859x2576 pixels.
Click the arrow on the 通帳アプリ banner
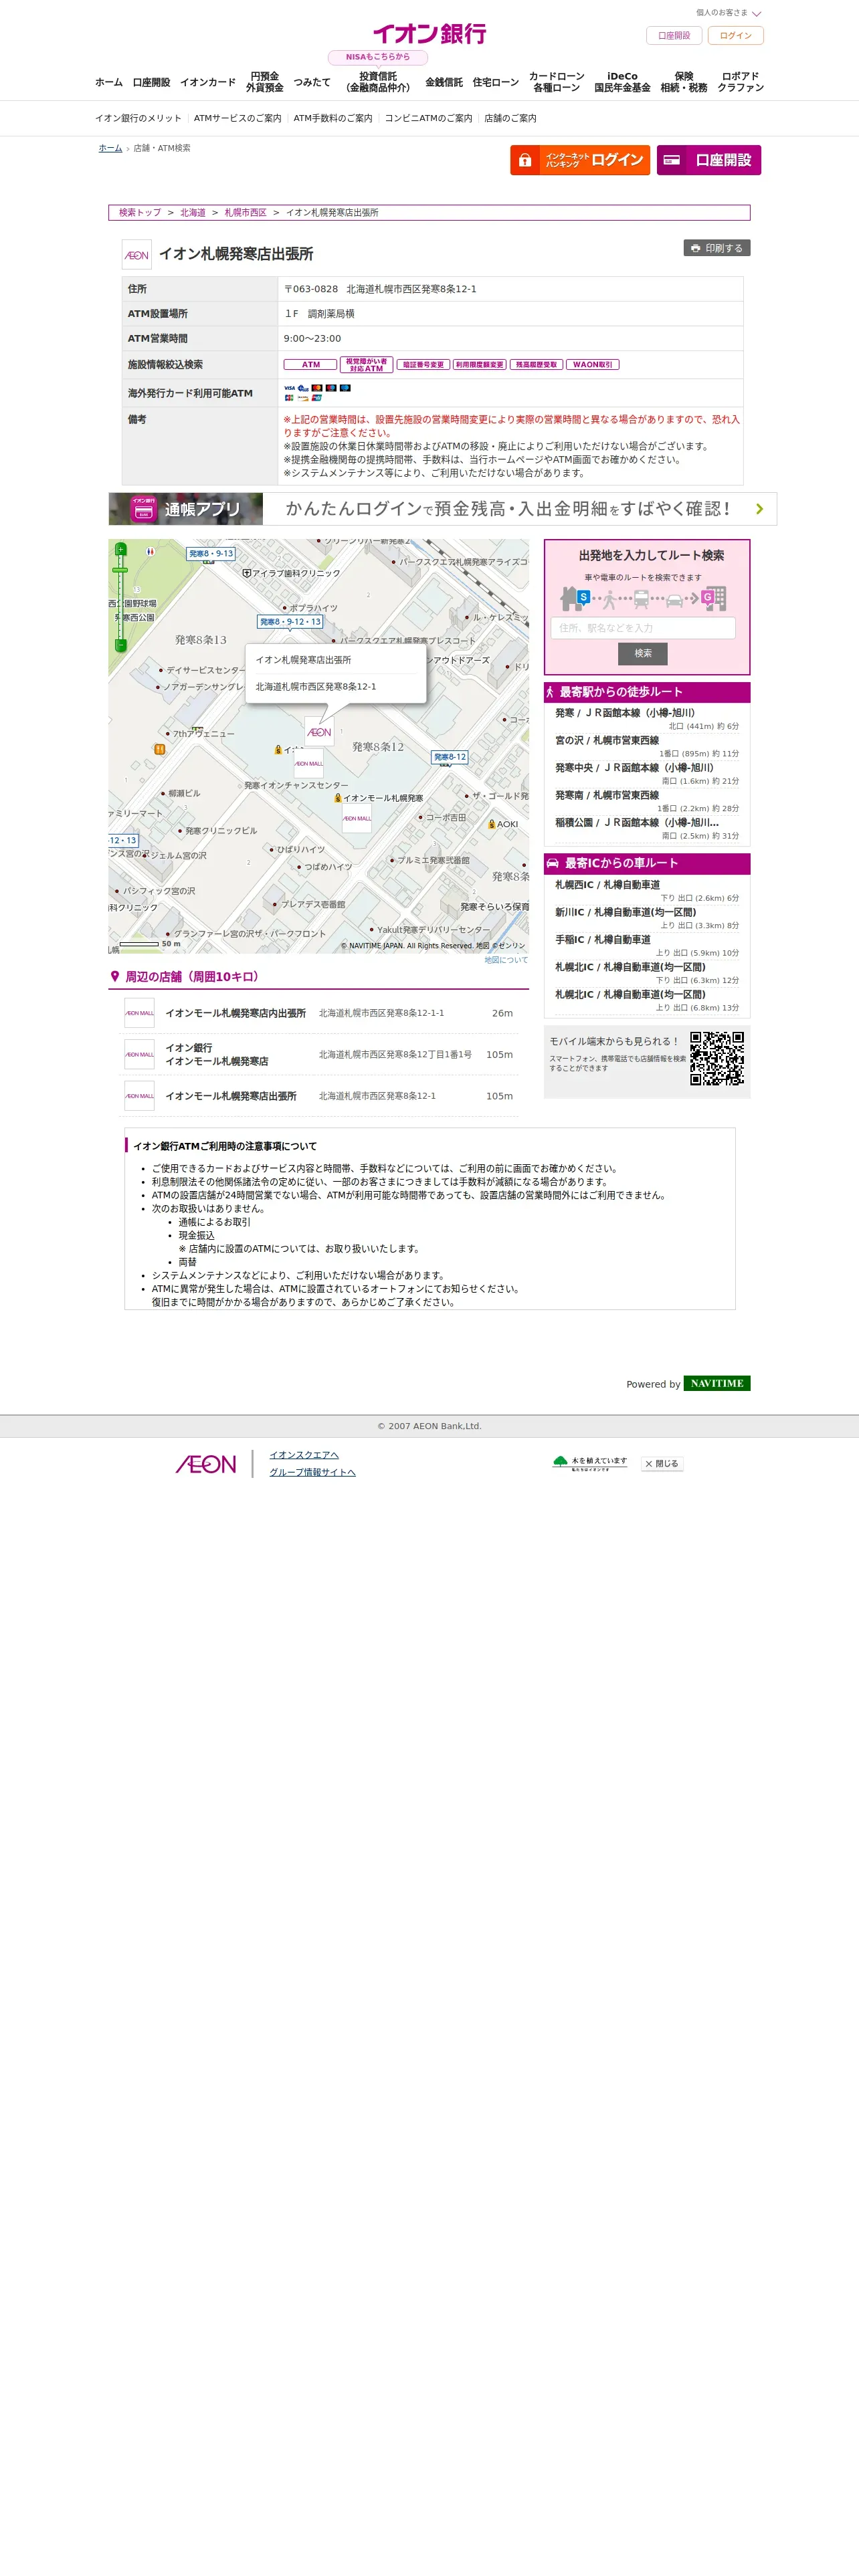pyautogui.click(x=759, y=509)
